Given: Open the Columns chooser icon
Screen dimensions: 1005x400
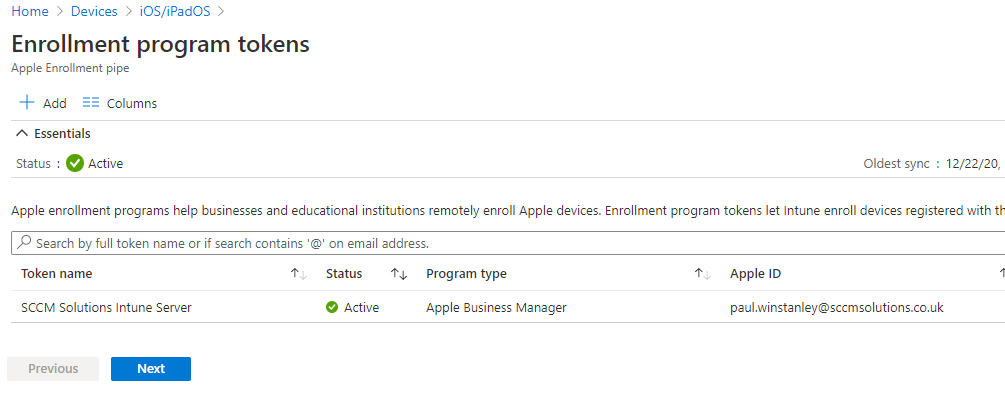Looking at the screenshot, I should coord(91,103).
